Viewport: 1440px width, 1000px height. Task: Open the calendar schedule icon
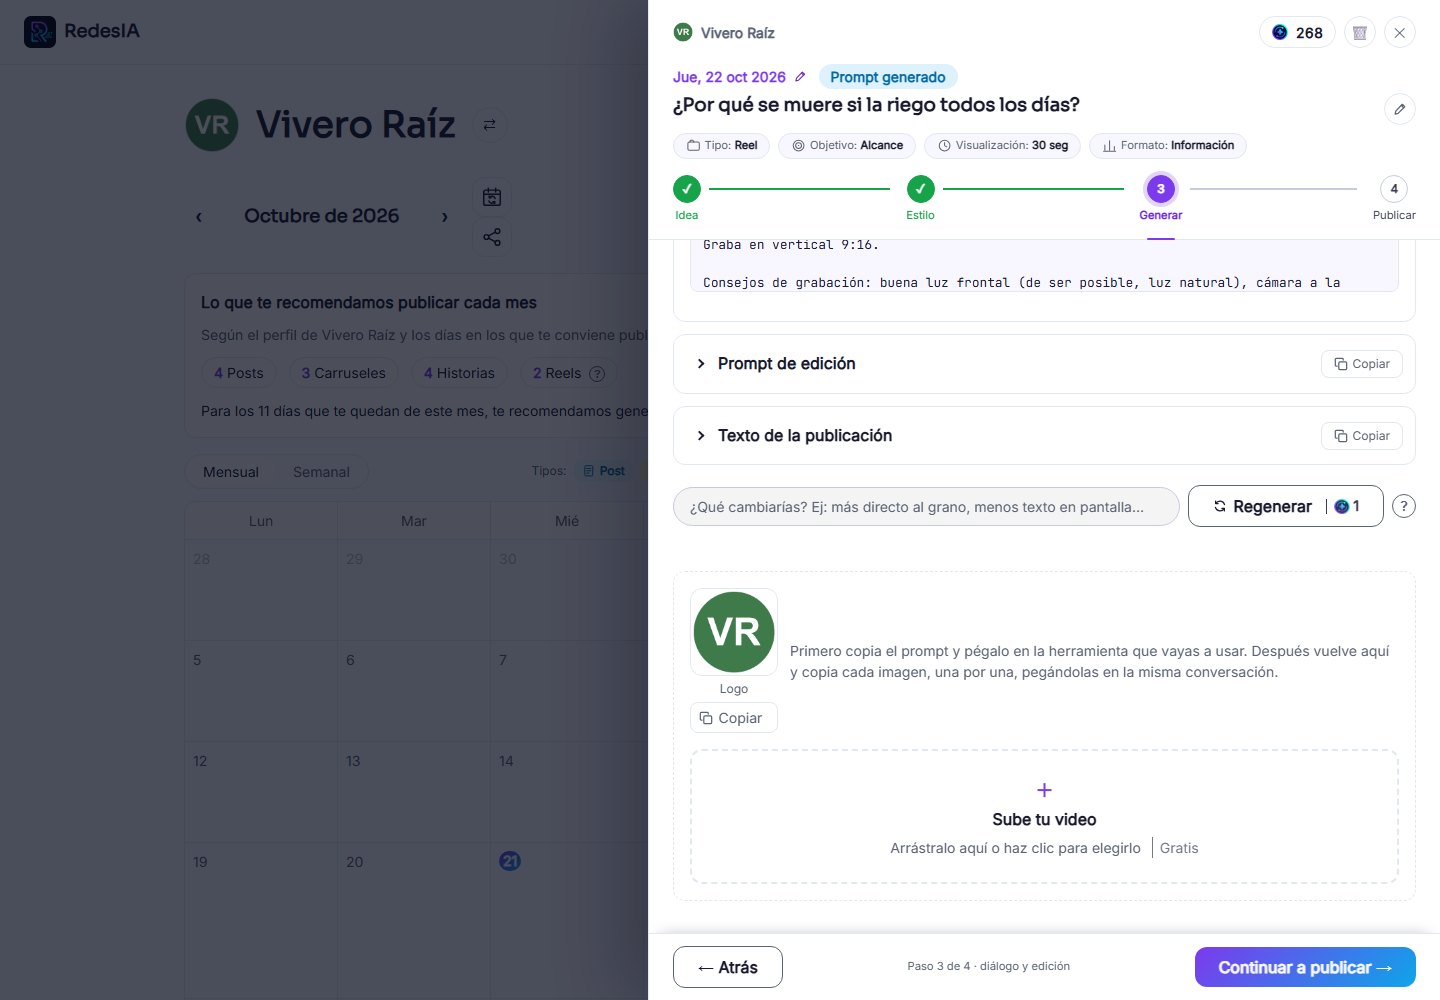pyautogui.click(x=492, y=197)
